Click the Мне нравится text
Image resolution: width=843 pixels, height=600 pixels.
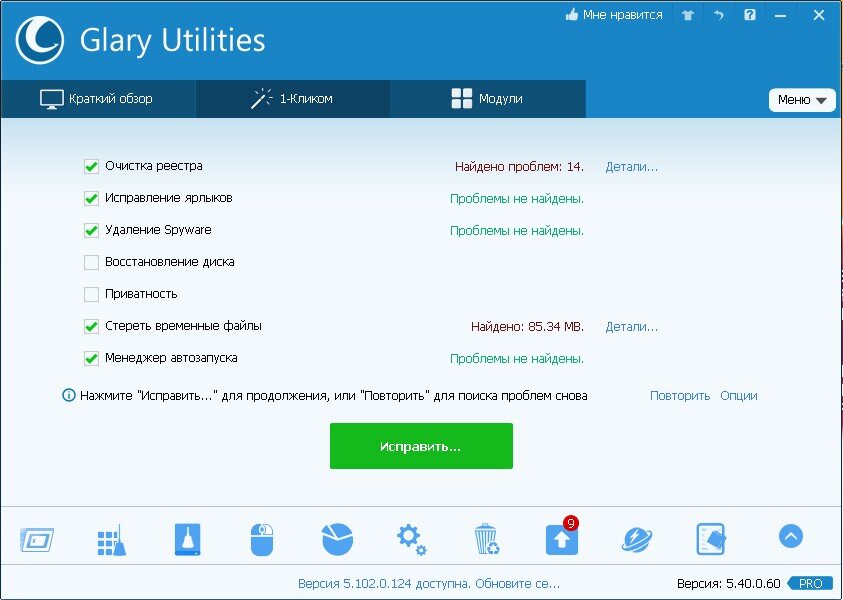click(623, 15)
